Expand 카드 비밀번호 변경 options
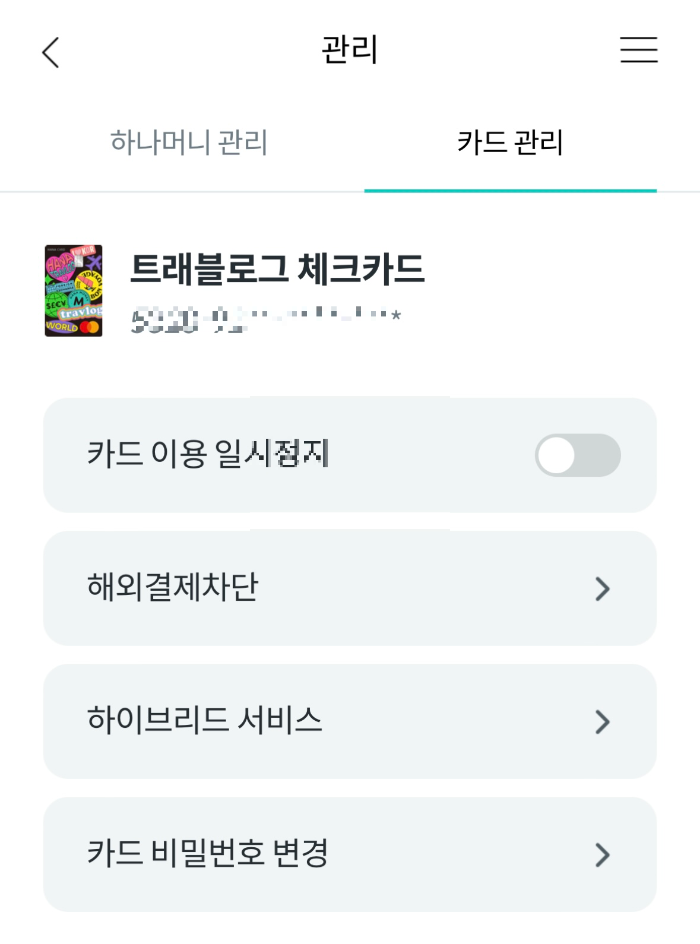Viewport: 700px width, 944px height. pyautogui.click(x=350, y=855)
